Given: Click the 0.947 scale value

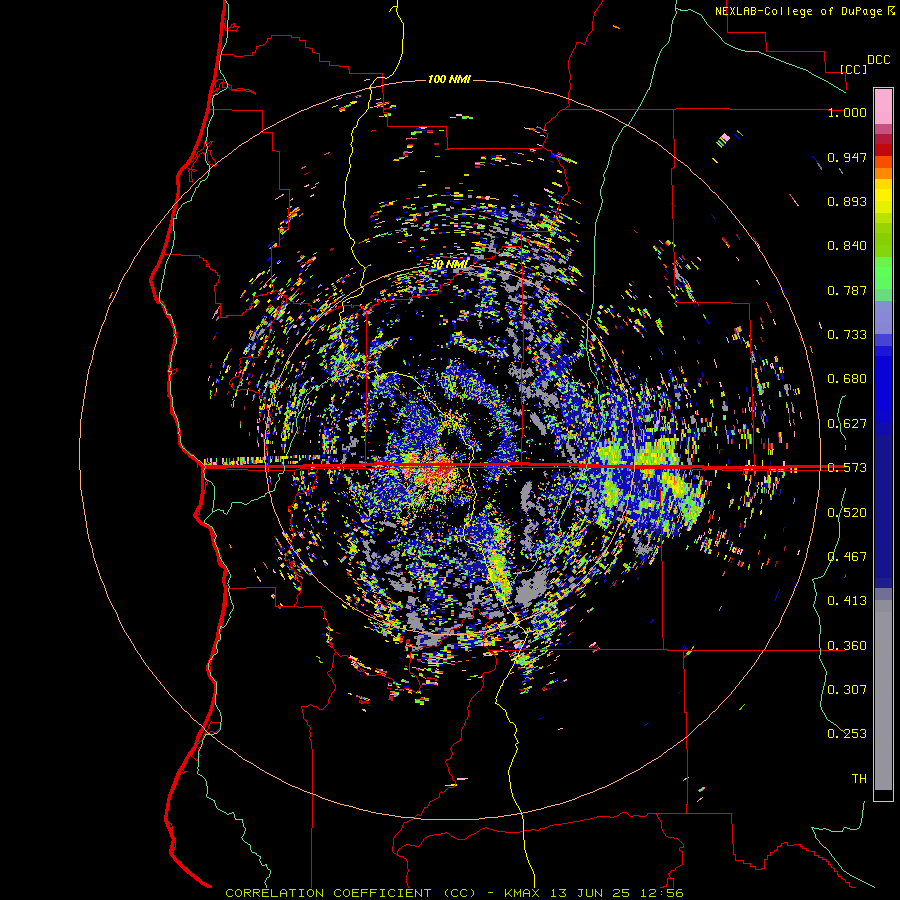Looking at the screenshot, I should pos(847,157).
